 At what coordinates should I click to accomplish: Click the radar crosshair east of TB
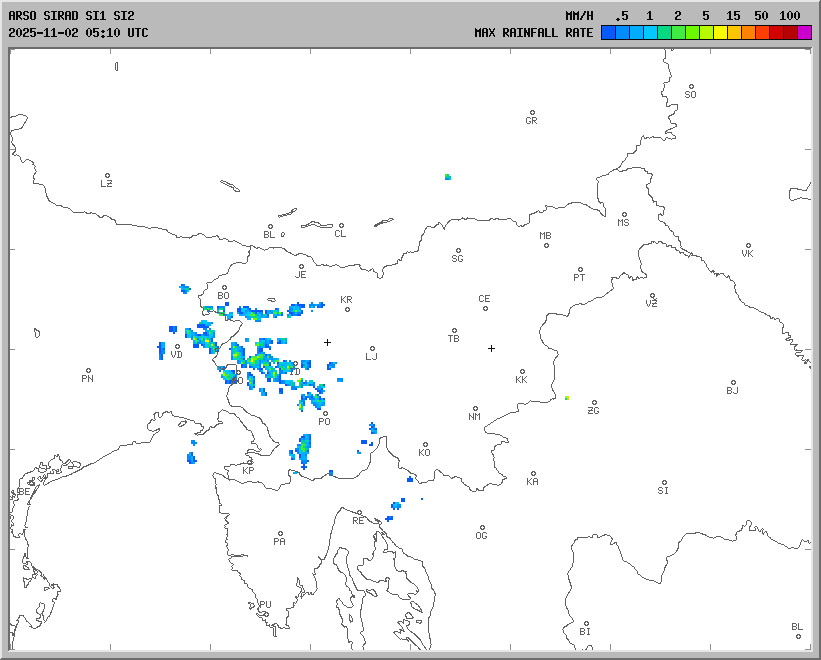coord(491,348)
